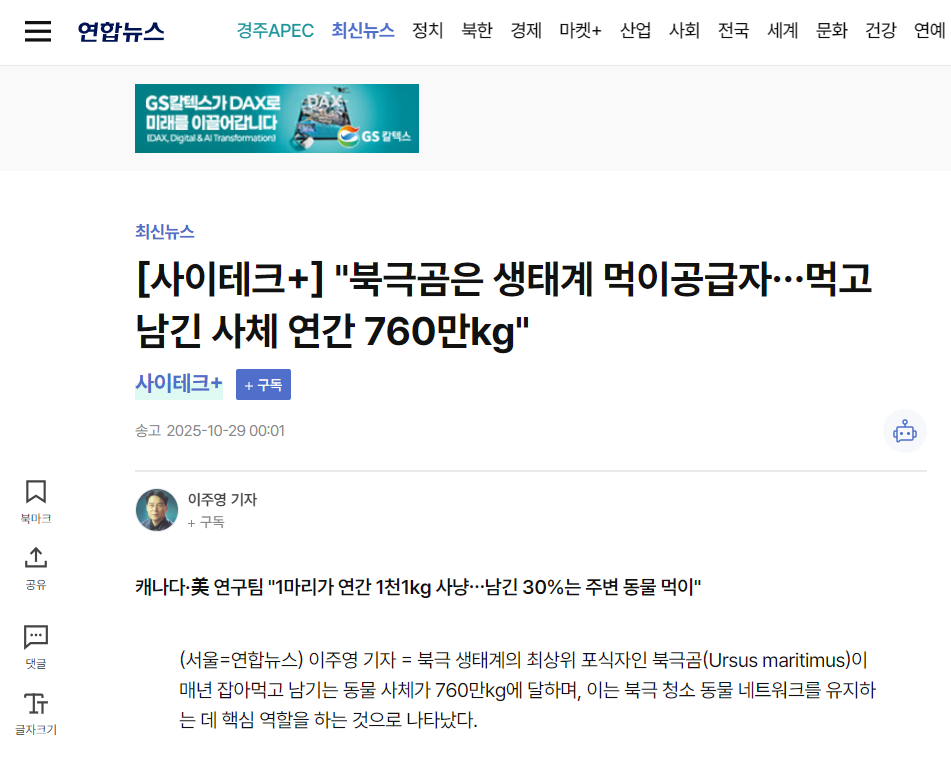Screen dimensions: 951x766
Task: Open the 경주APEC menu item
Action: click(275, 30)
